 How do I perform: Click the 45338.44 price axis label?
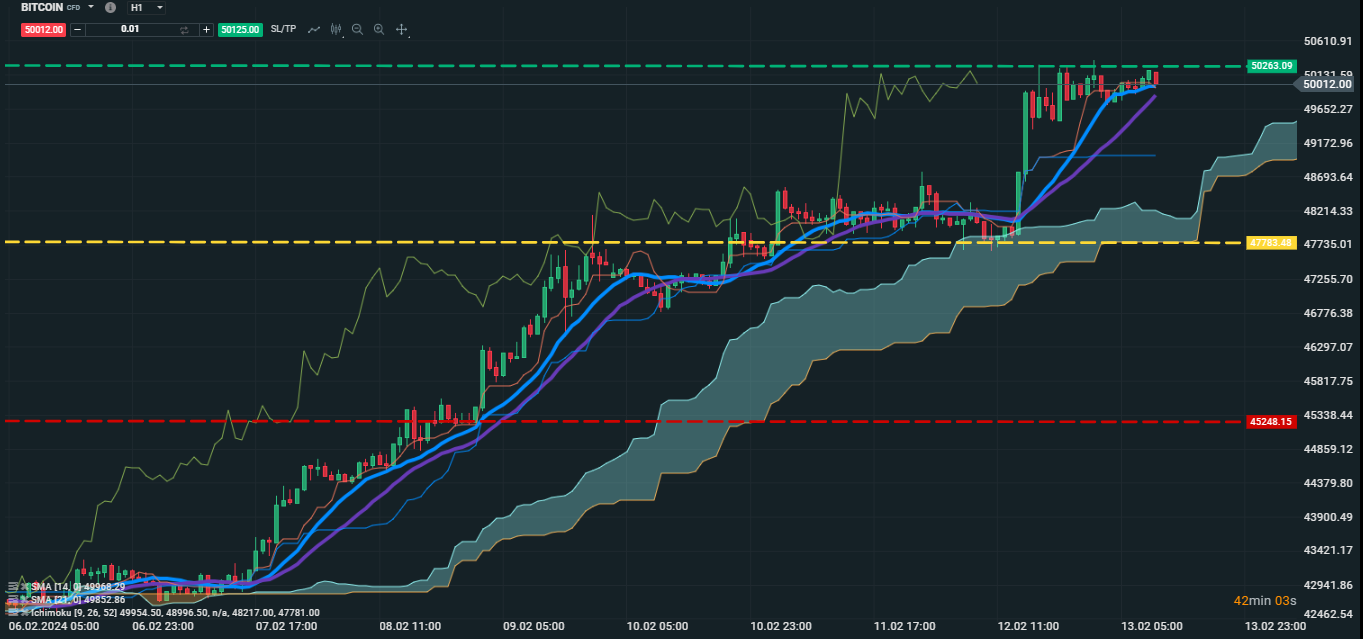[1328, 415]
